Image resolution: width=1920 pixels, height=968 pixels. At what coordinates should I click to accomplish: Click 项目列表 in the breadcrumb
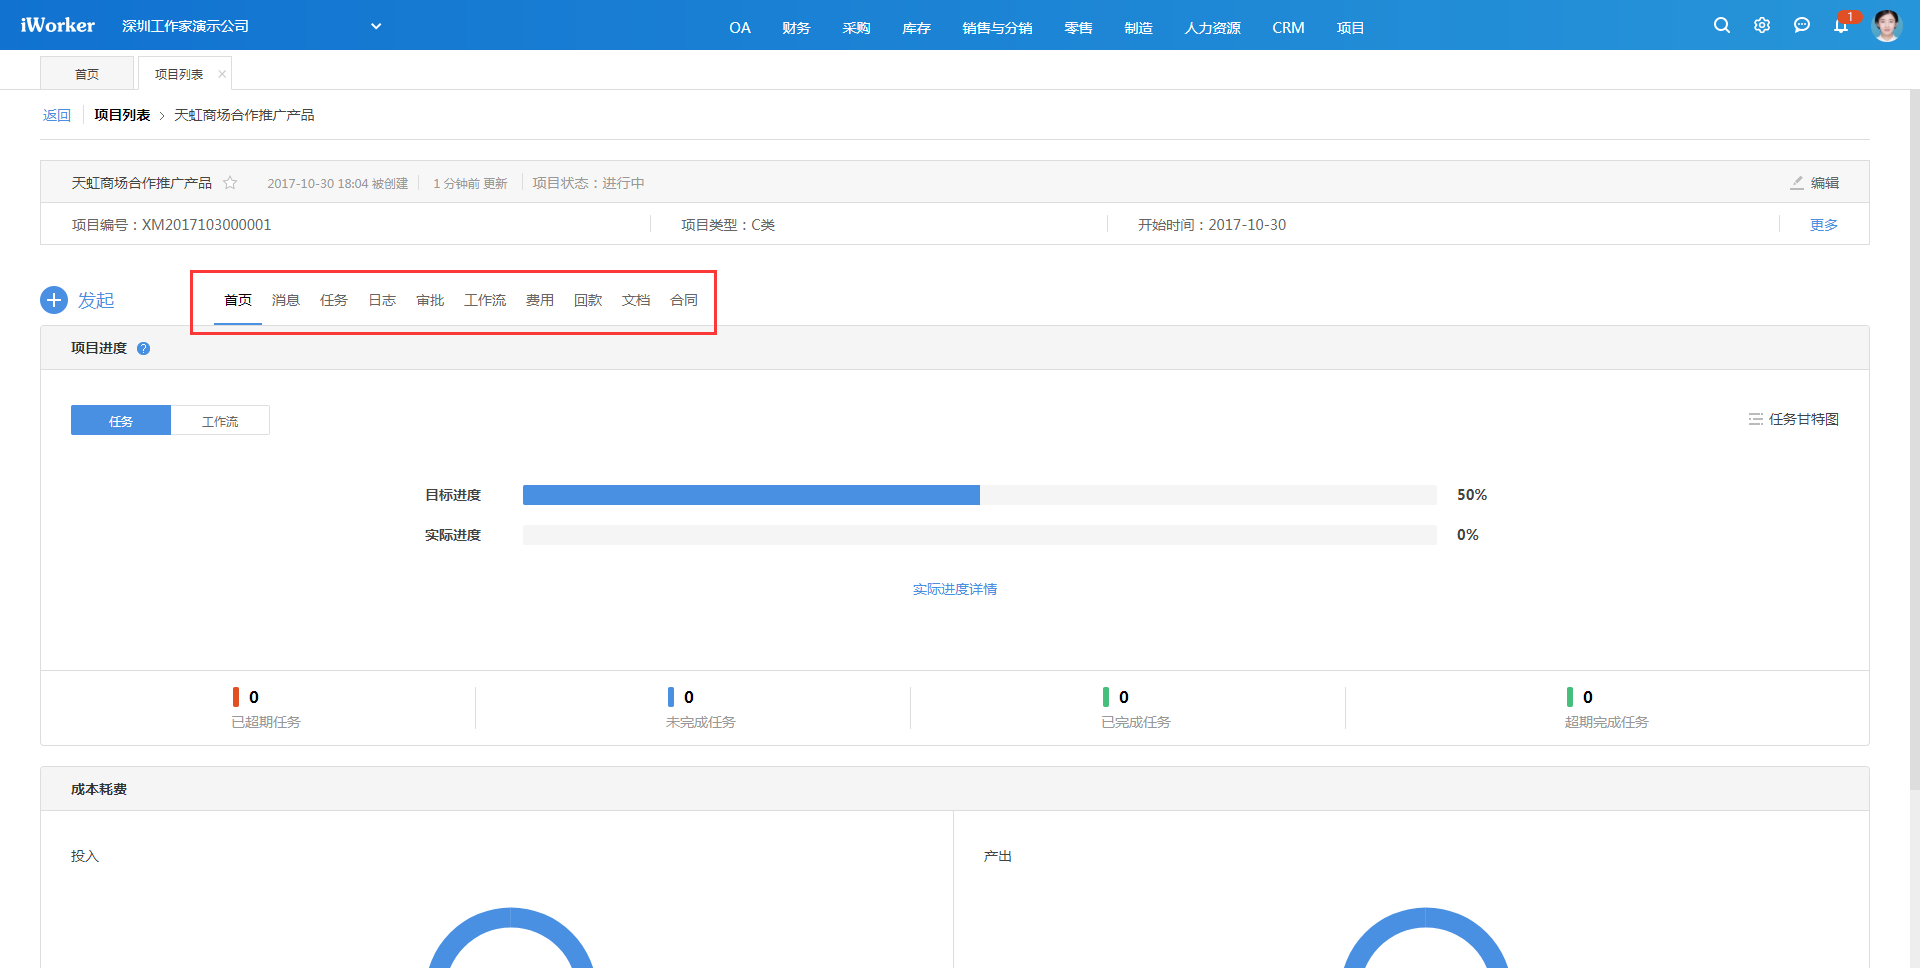point(122,115)
